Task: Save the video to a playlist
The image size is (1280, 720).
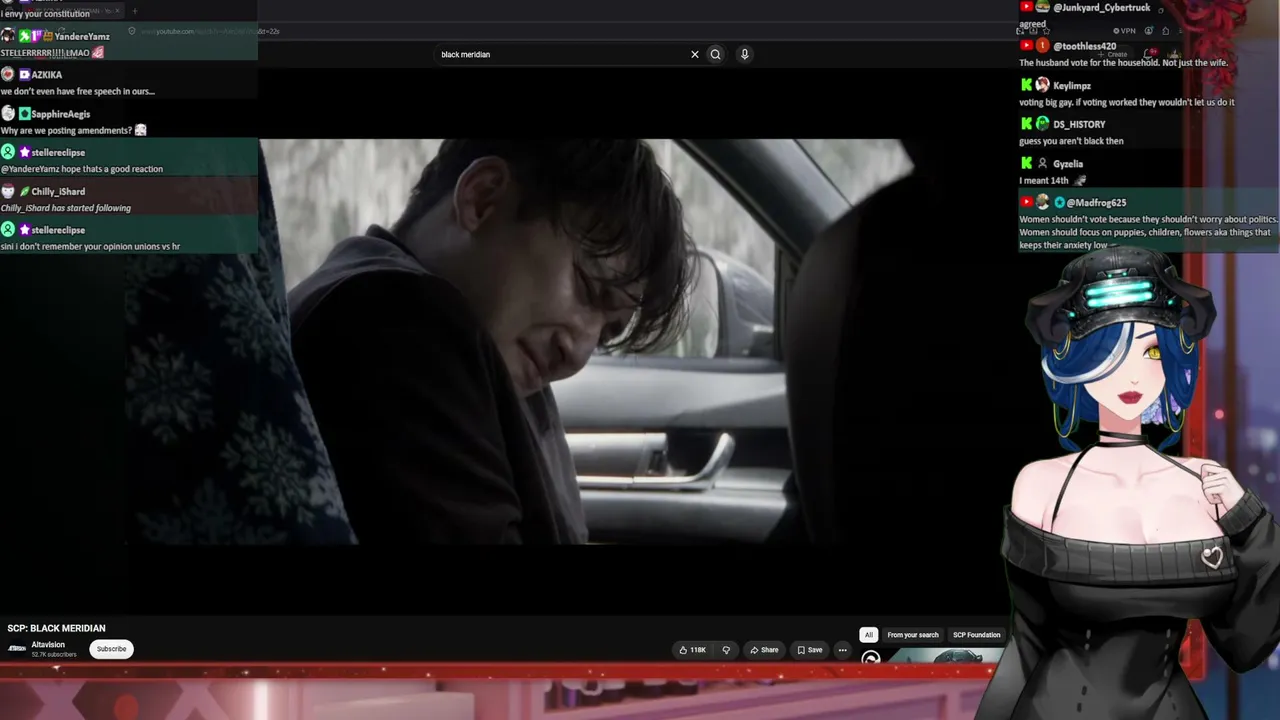Action: click(x=810, y=650)
